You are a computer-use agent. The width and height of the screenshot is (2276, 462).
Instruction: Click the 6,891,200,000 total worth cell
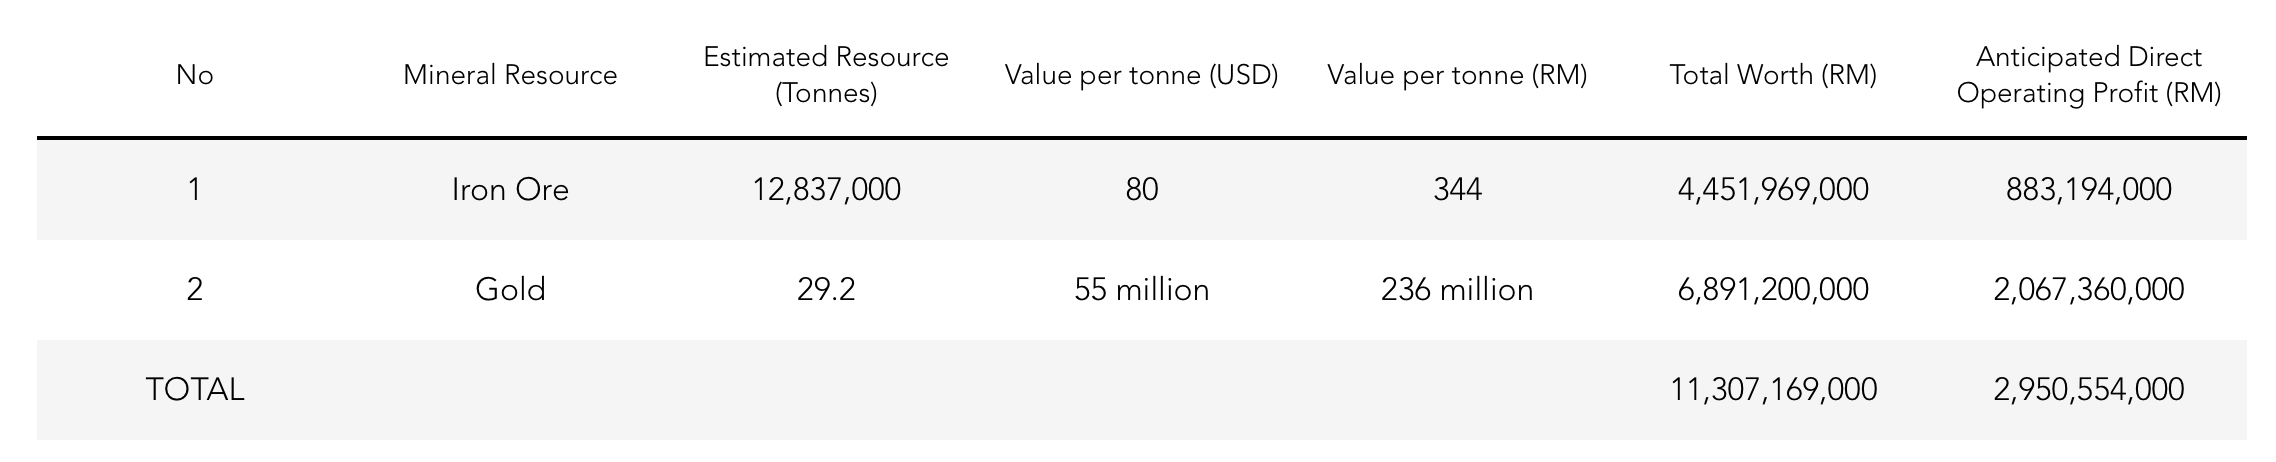1773,290
